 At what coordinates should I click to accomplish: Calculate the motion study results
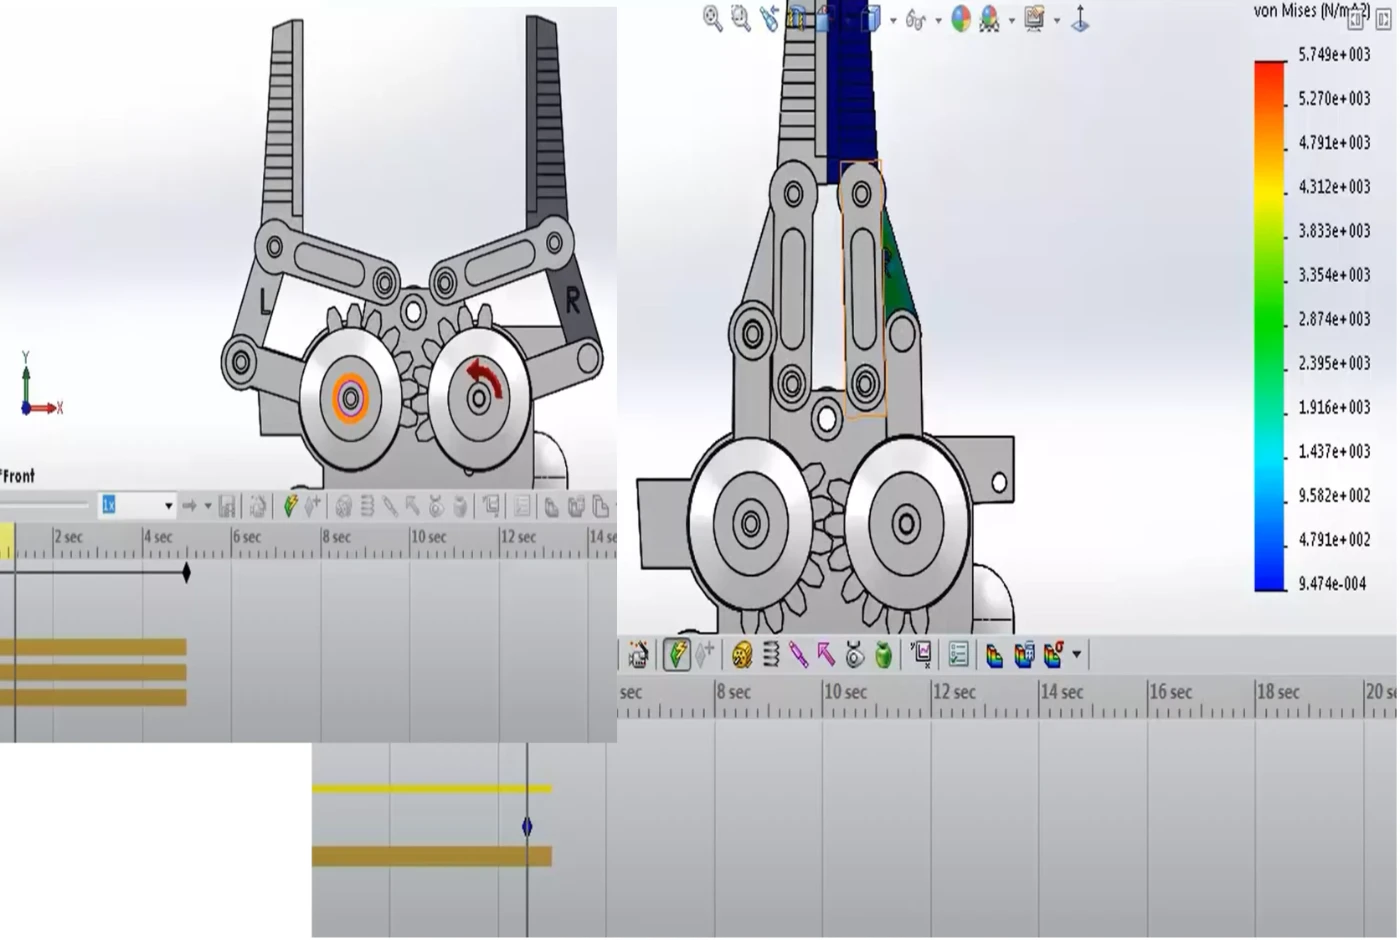(675, 655)
